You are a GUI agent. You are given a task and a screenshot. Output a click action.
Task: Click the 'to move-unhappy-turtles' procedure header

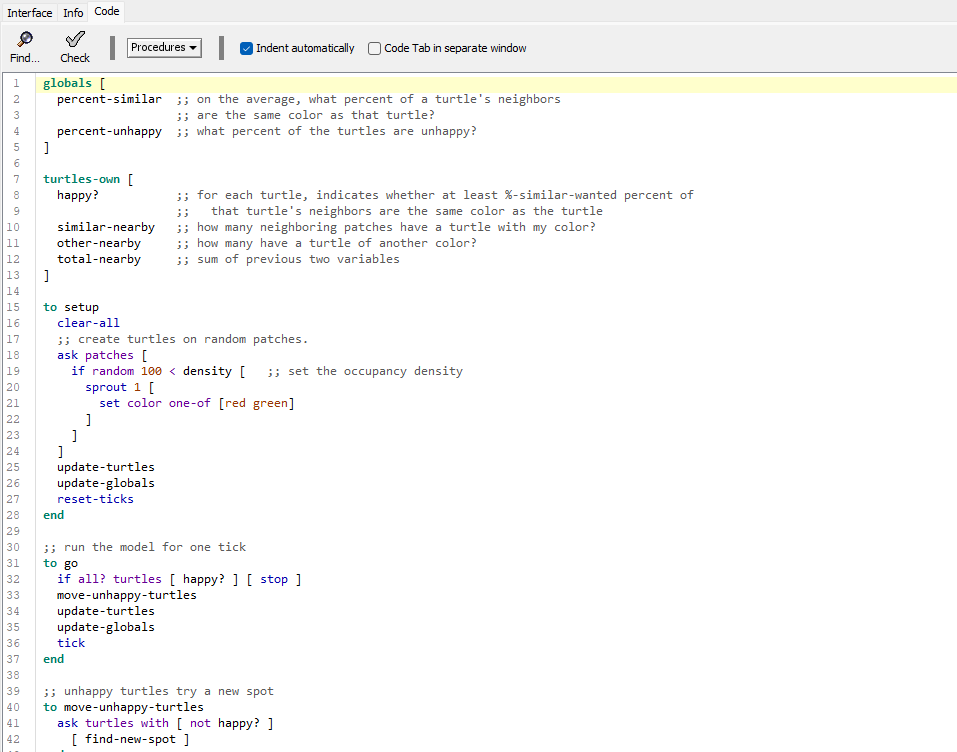(123, 707)
